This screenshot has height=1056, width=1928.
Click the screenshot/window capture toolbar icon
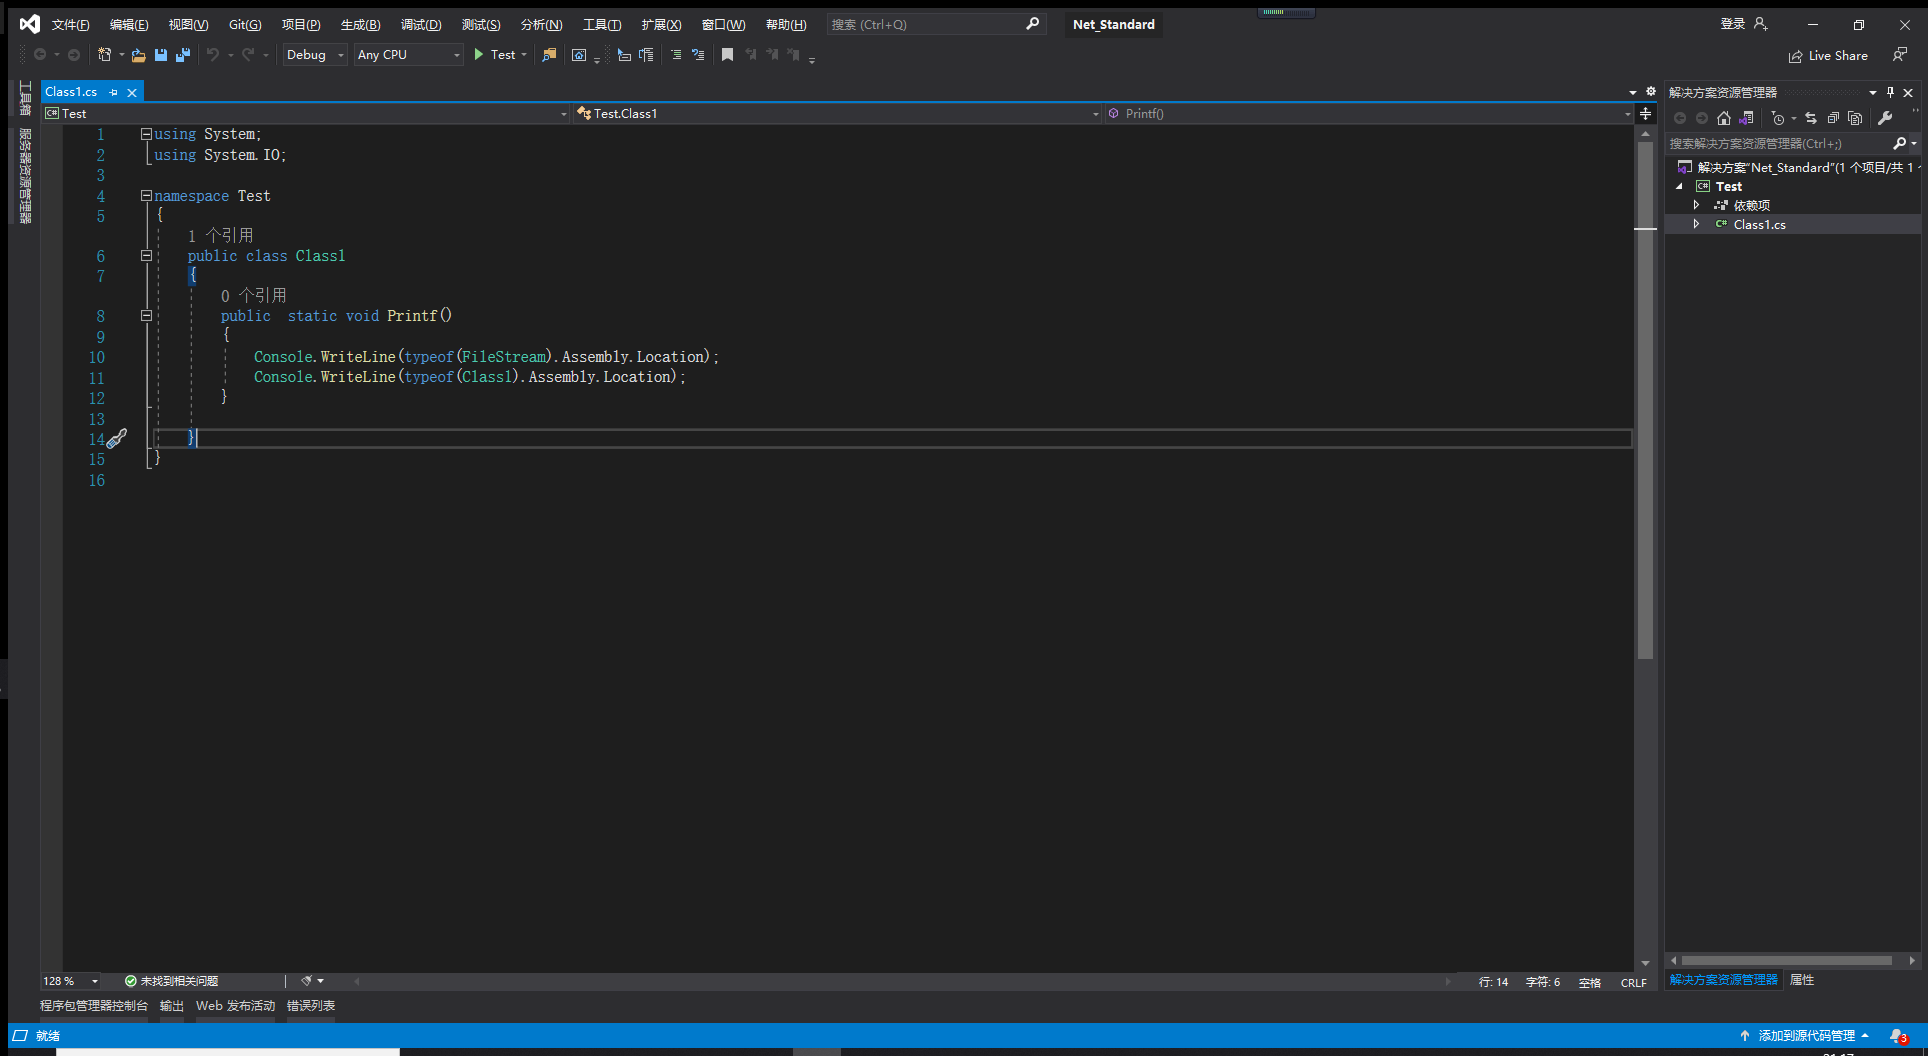tap(579, 55)
